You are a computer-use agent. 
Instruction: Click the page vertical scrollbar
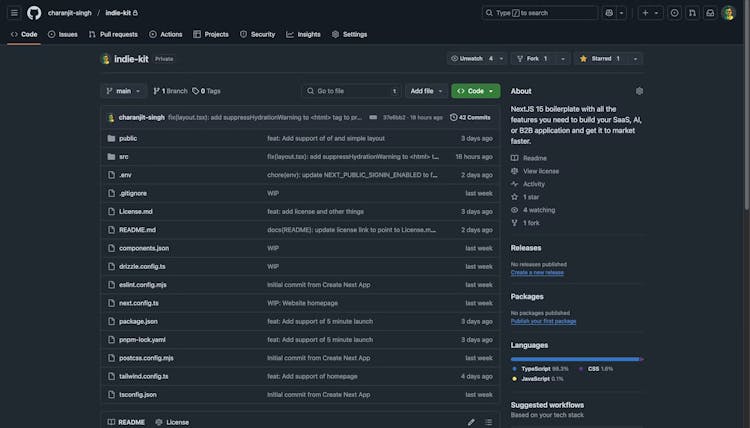click(x=747, y=107)
